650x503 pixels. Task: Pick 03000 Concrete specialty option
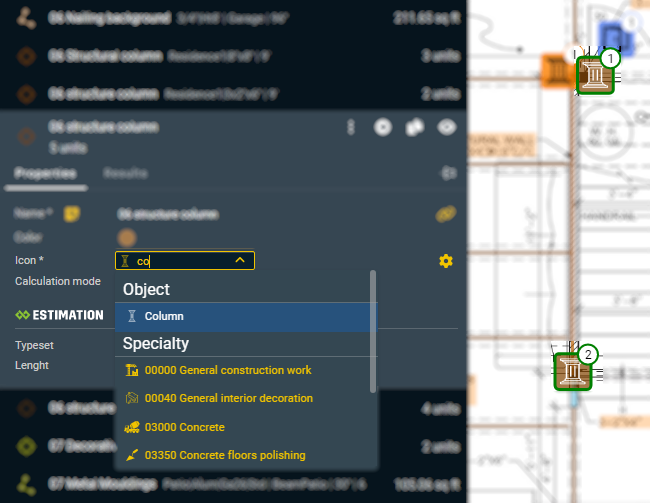click(x=184, y=427)
